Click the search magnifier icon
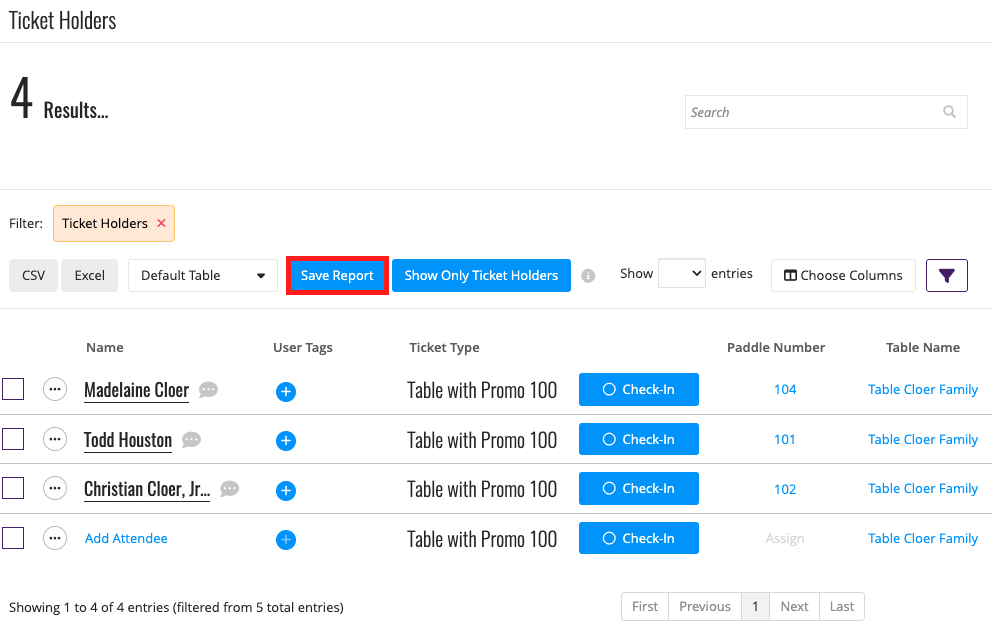 [x=949, y=112]
